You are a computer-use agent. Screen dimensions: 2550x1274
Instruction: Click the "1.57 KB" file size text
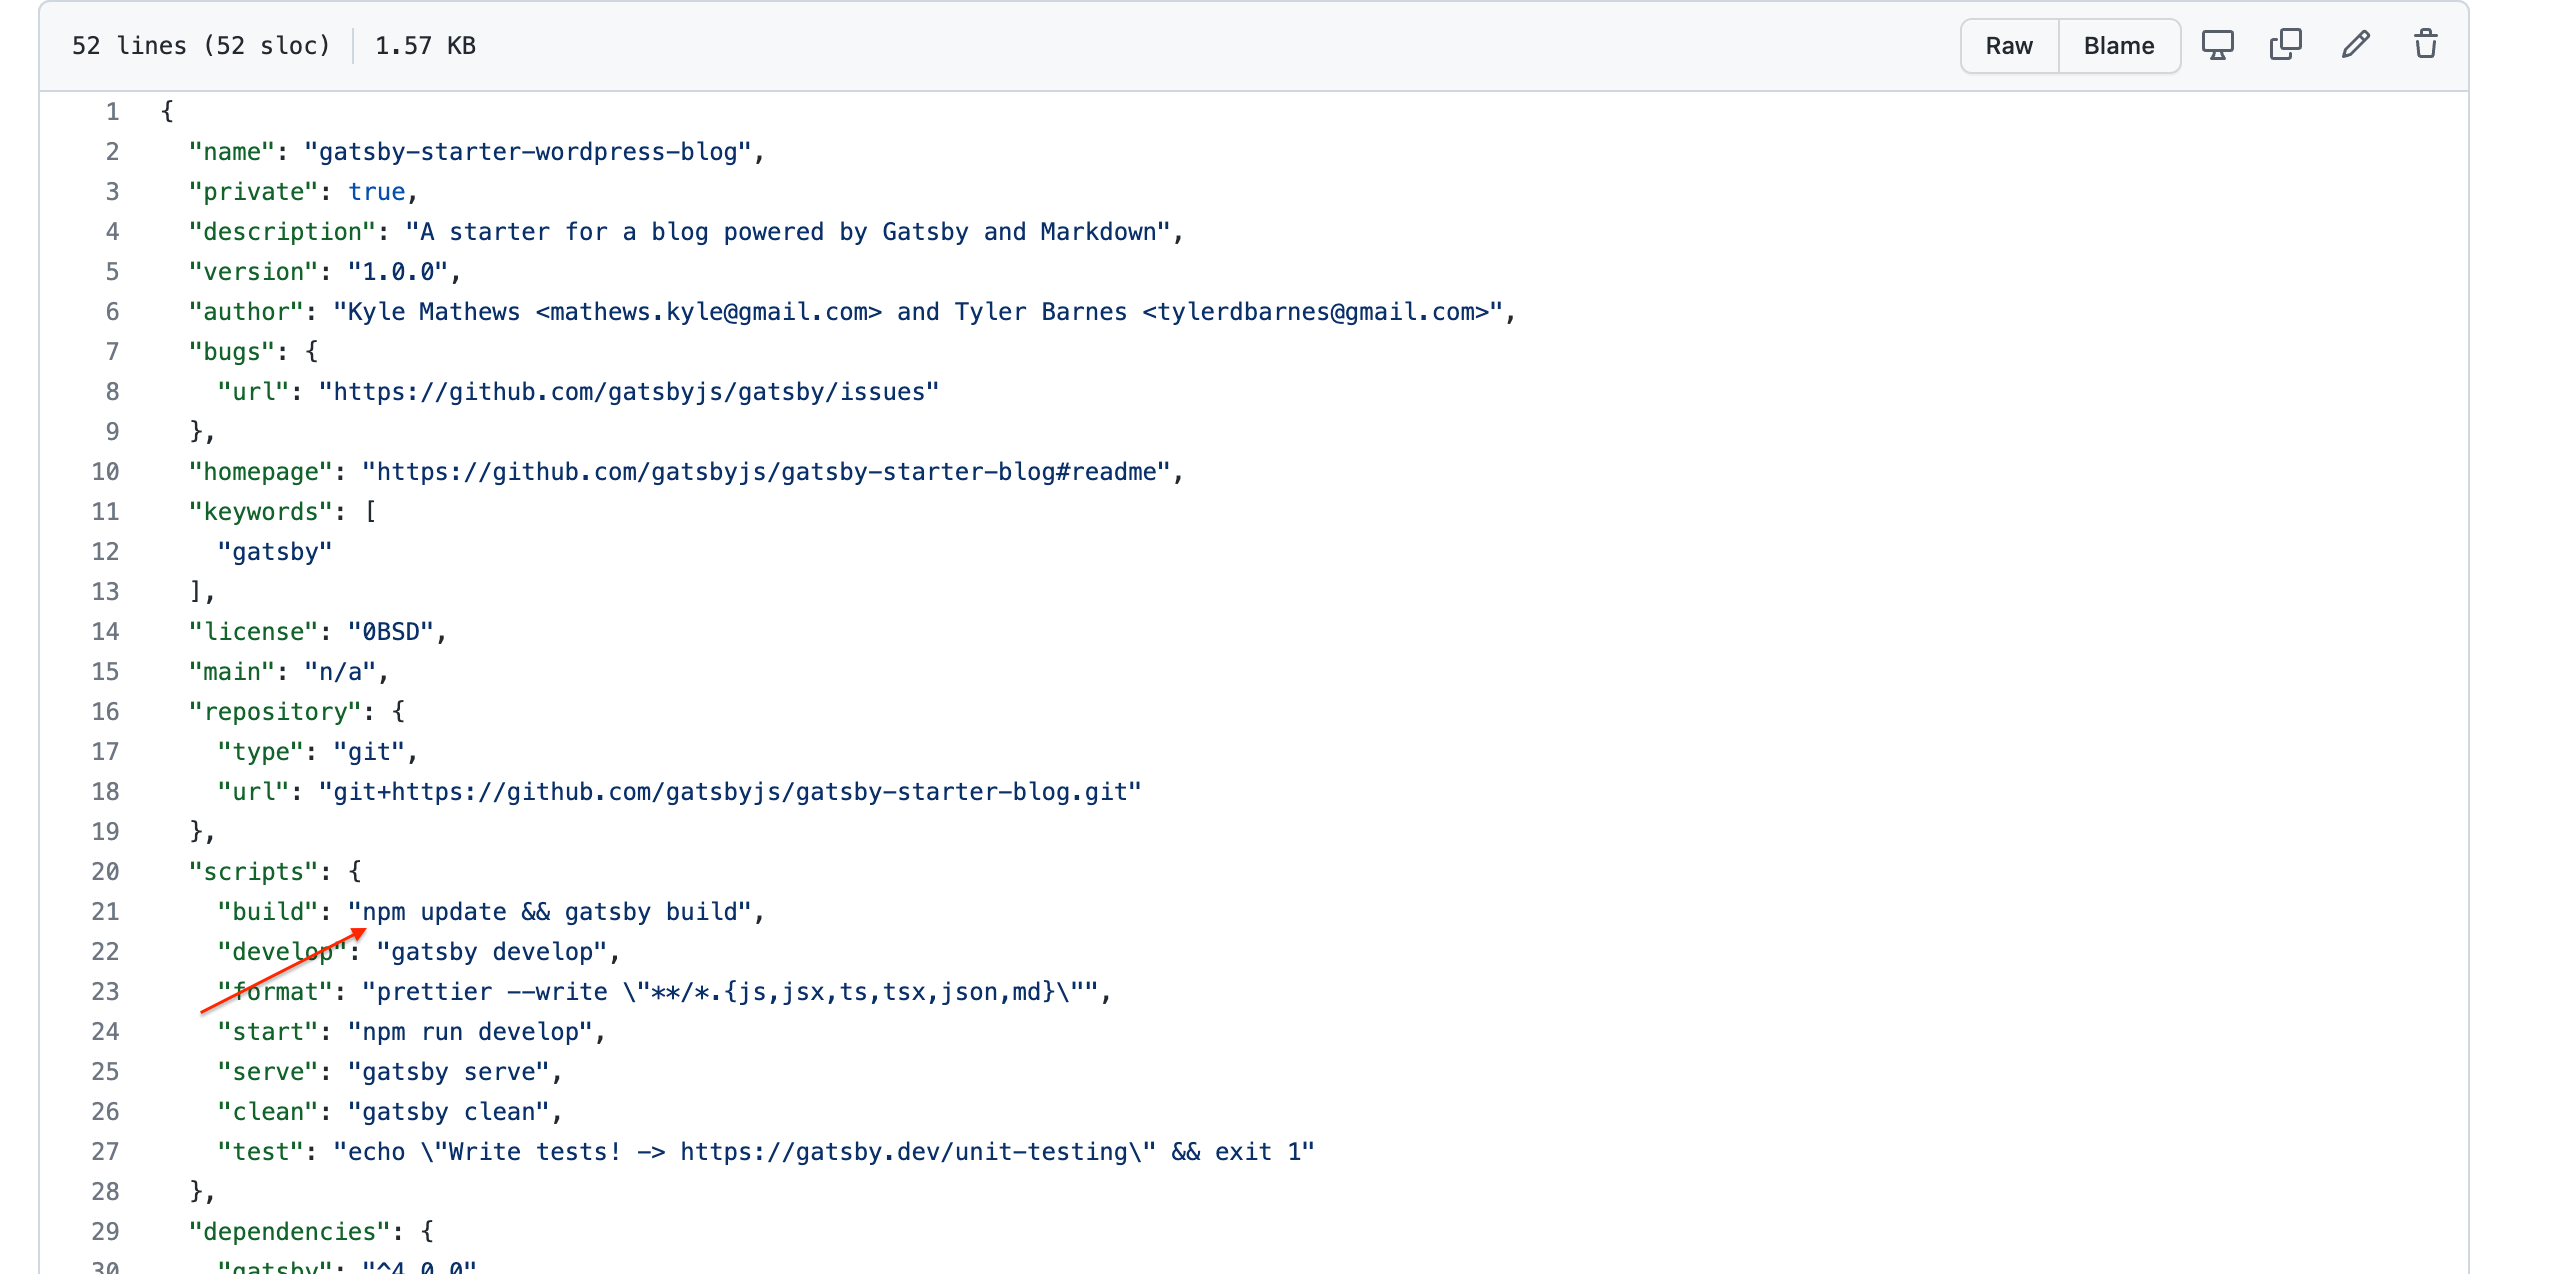tap(425, 46)
